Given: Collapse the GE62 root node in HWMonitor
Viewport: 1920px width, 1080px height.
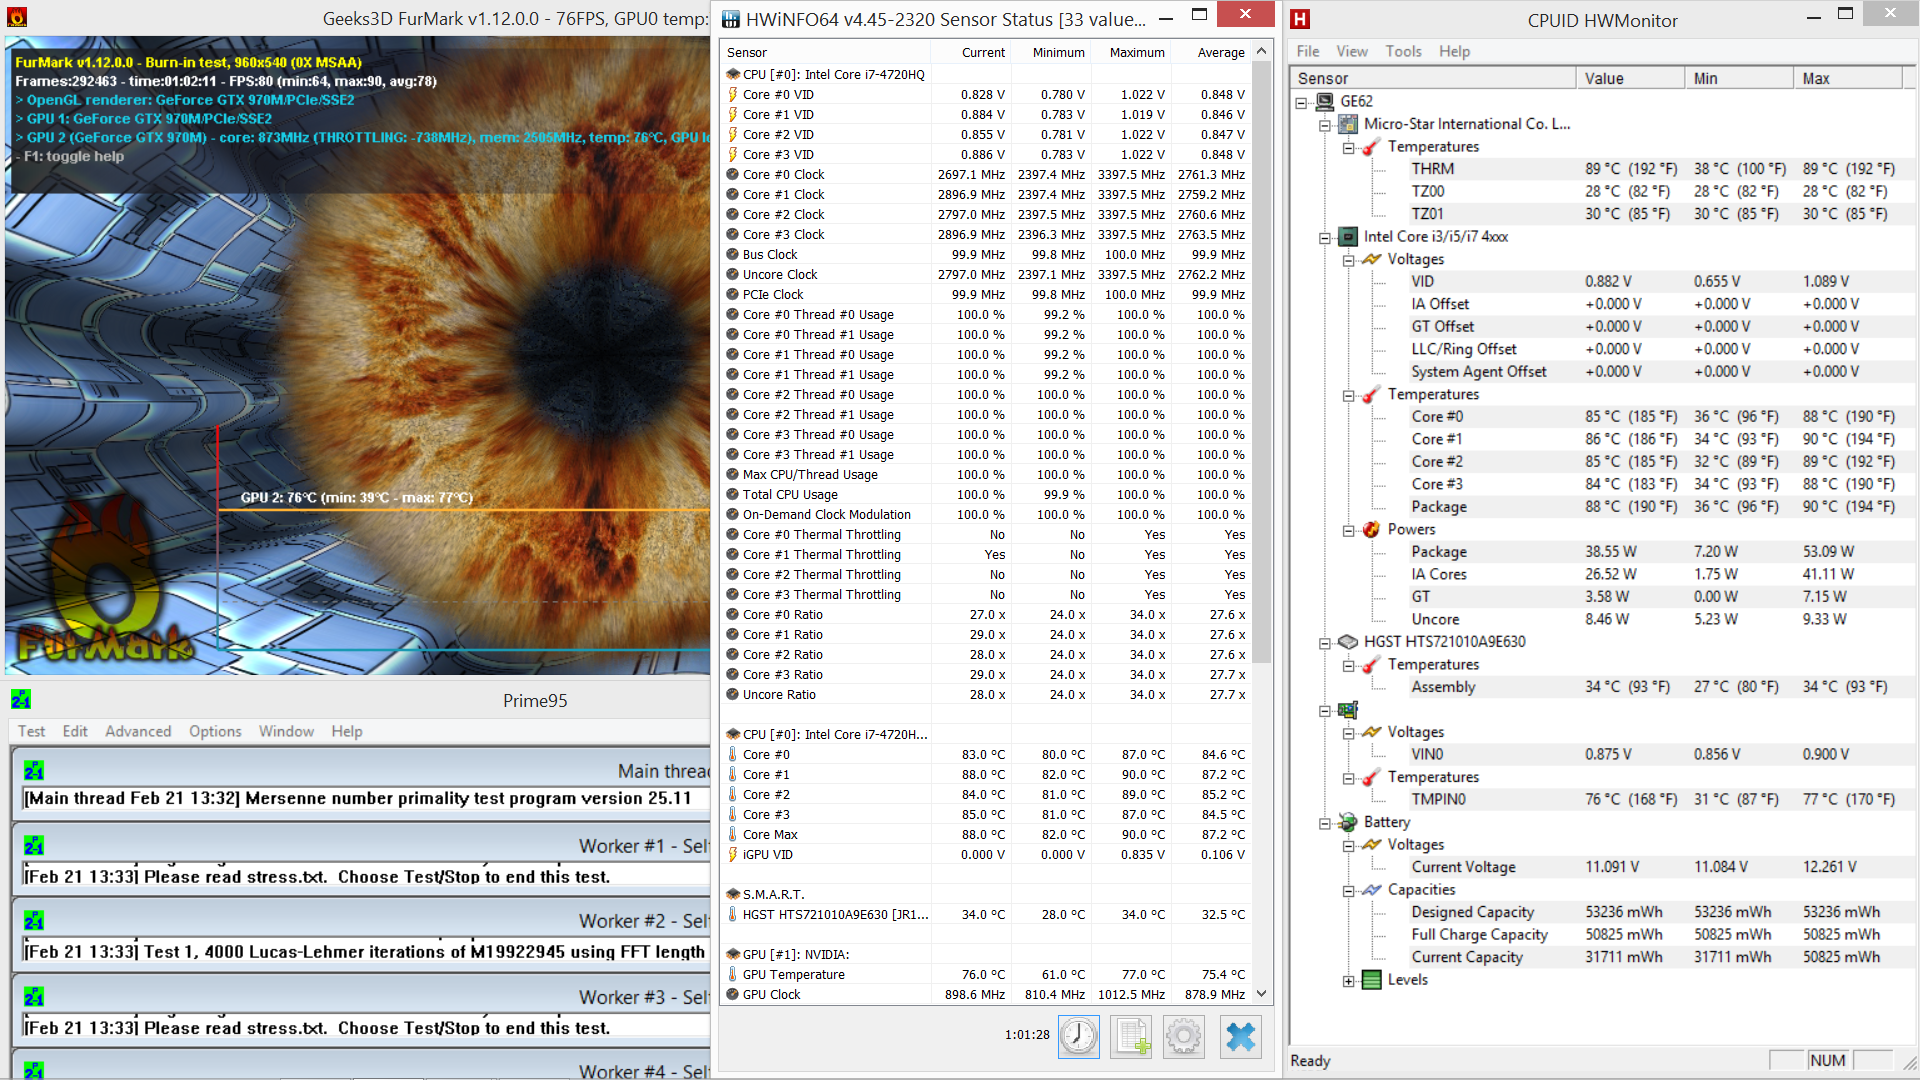Looking at the screenshot, I should point(1301,102).
